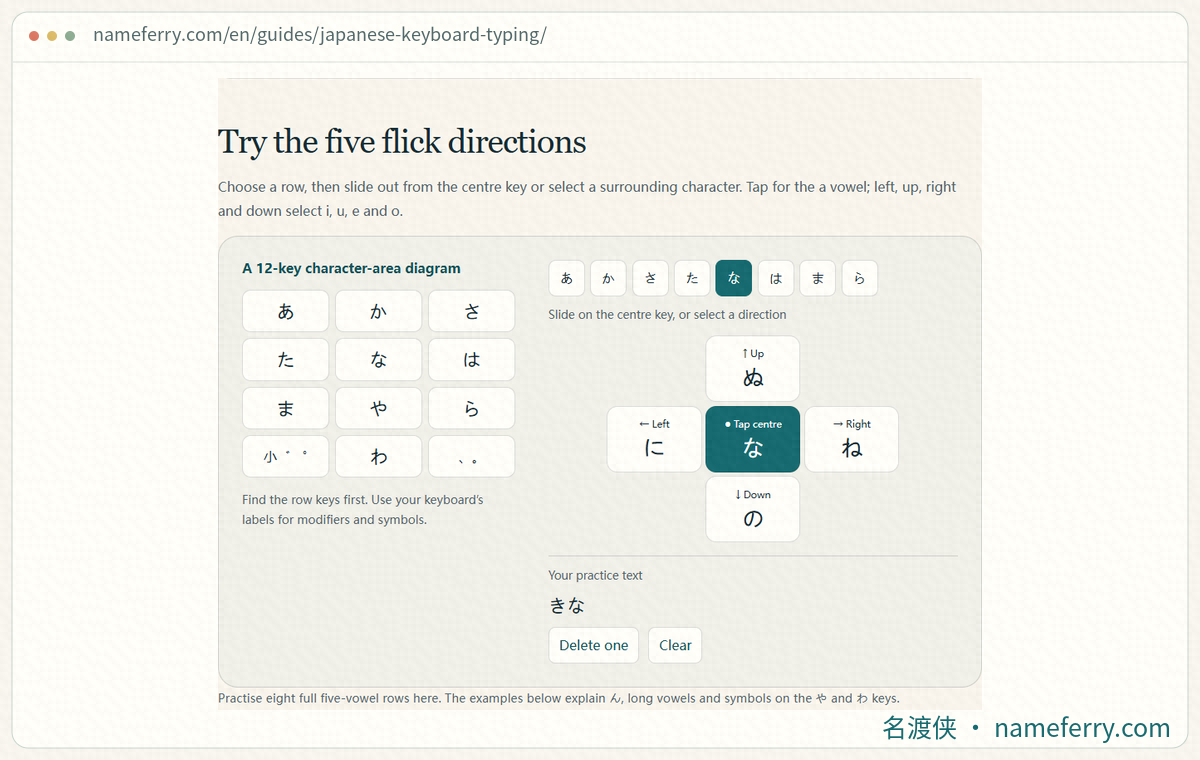Click "Choose a row, then slide out" intro paragraph
Image resolution: width=1200 pixels, height=760 pixels.
pos(587,199)
